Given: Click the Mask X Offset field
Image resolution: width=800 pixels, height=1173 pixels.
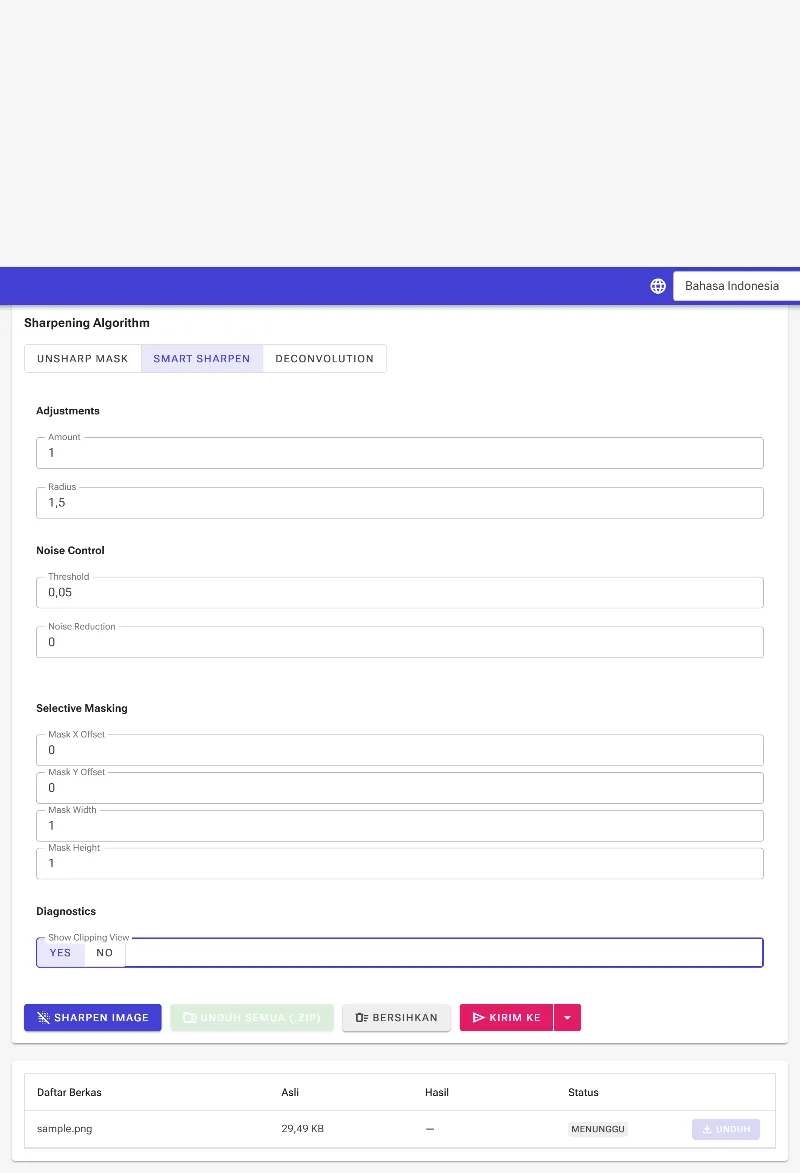Looking at the screenshot, I should (x=400, y=750).
